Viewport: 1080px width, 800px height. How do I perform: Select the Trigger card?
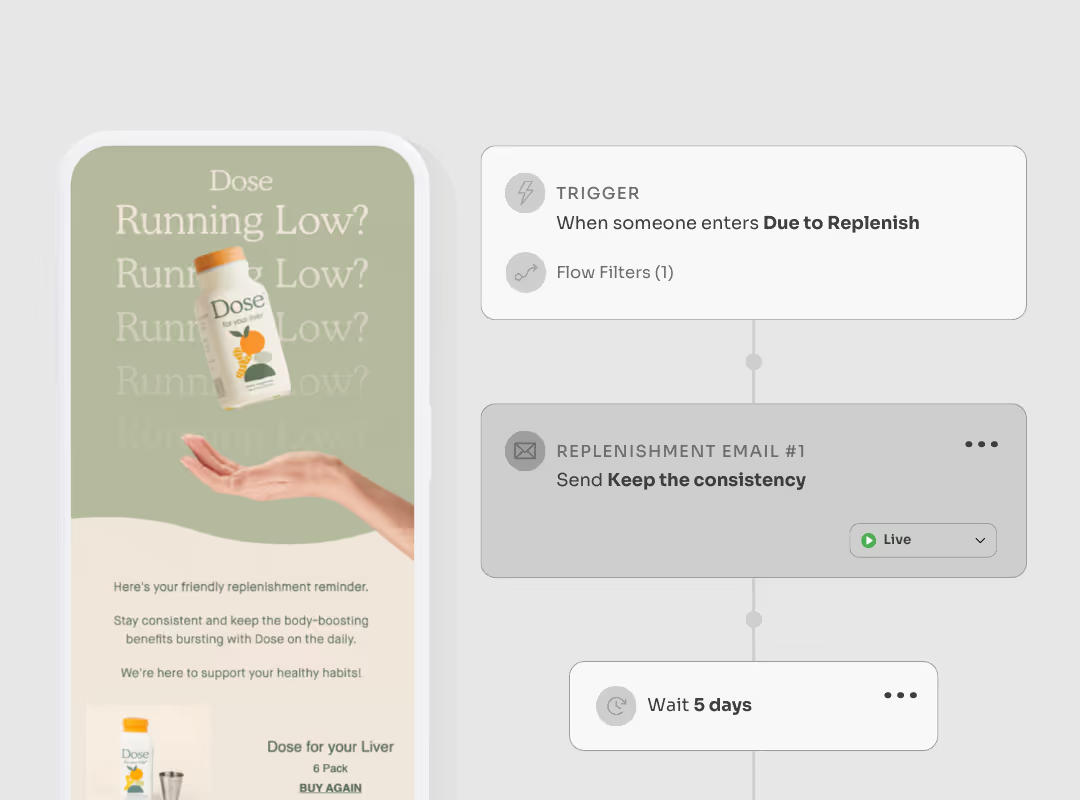[x=754, y=232]
